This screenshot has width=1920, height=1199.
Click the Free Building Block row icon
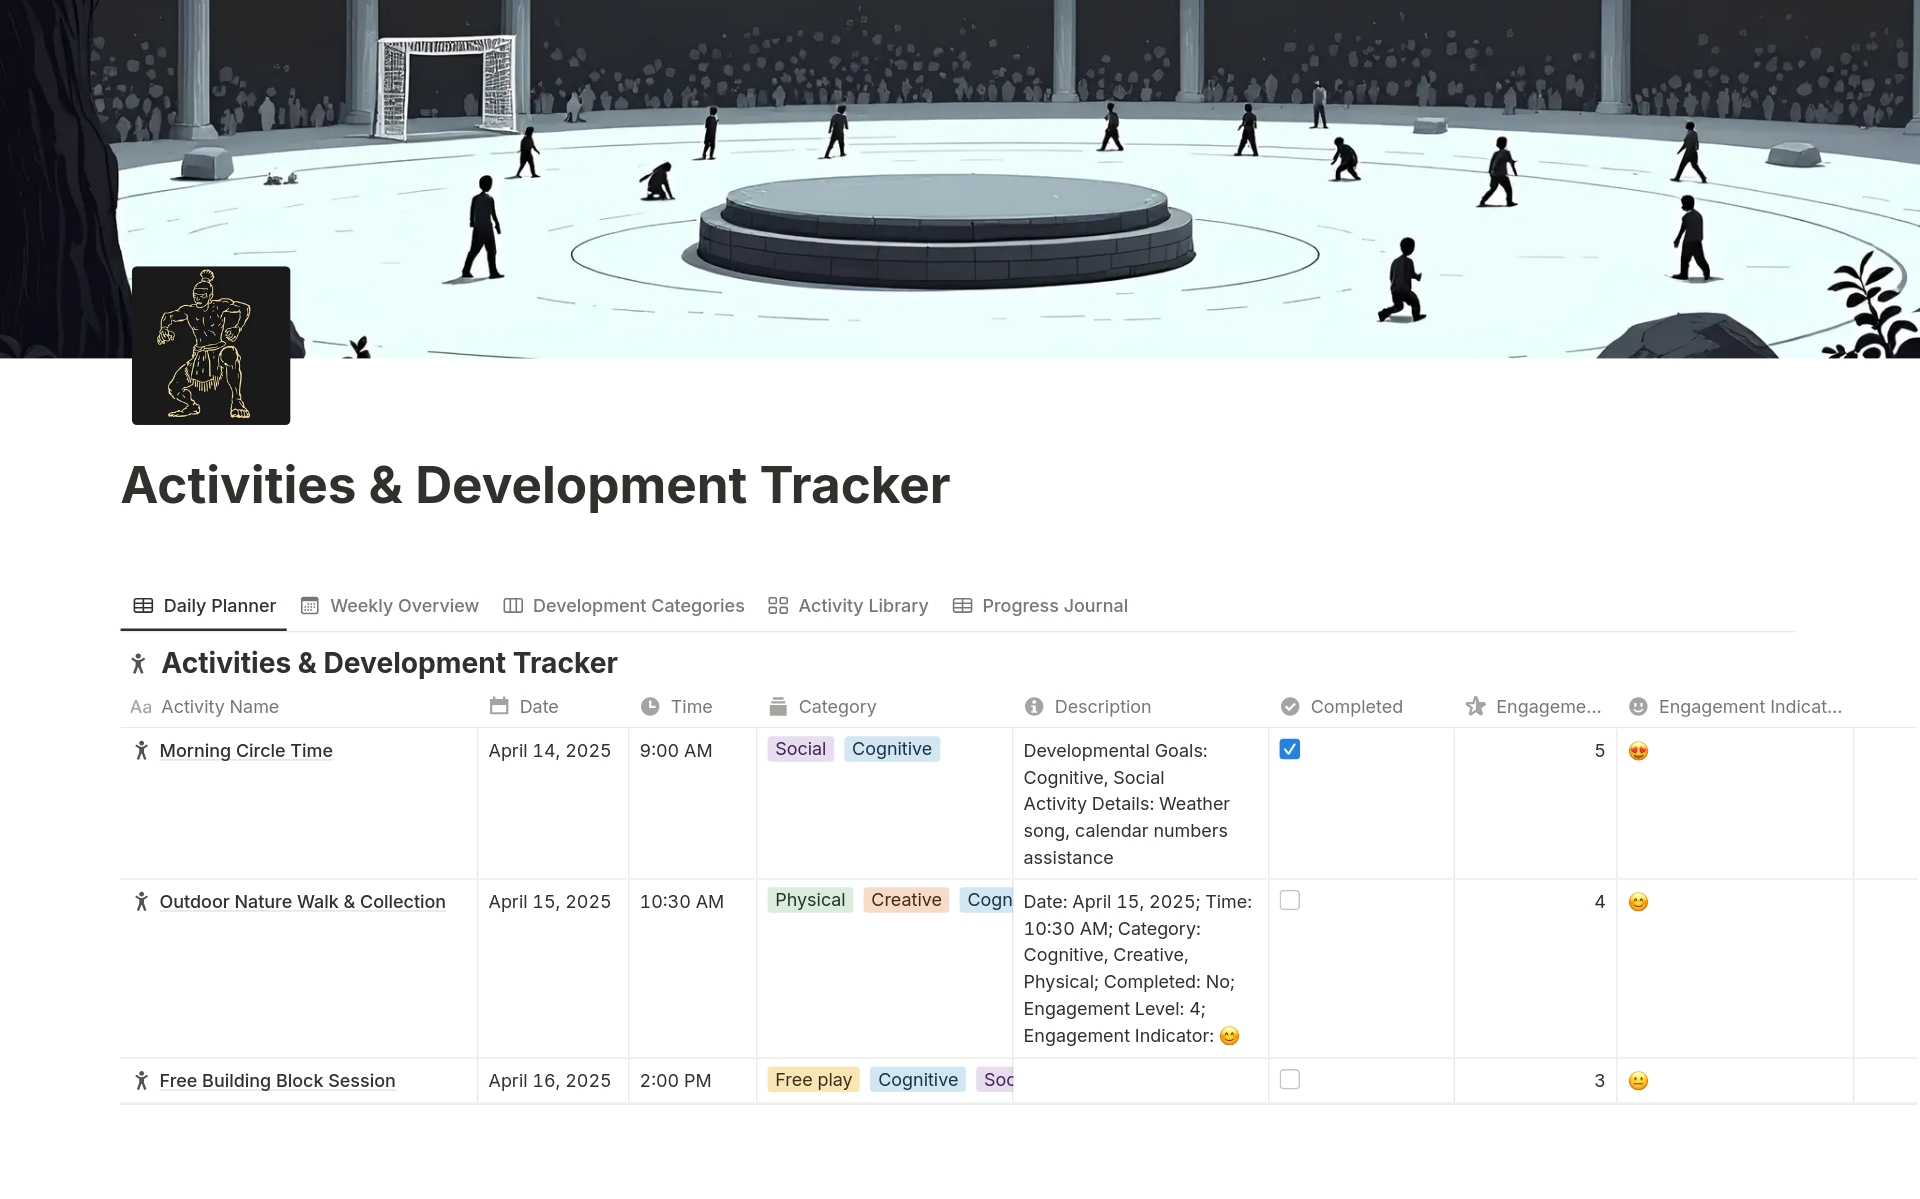coord(141,1081)
